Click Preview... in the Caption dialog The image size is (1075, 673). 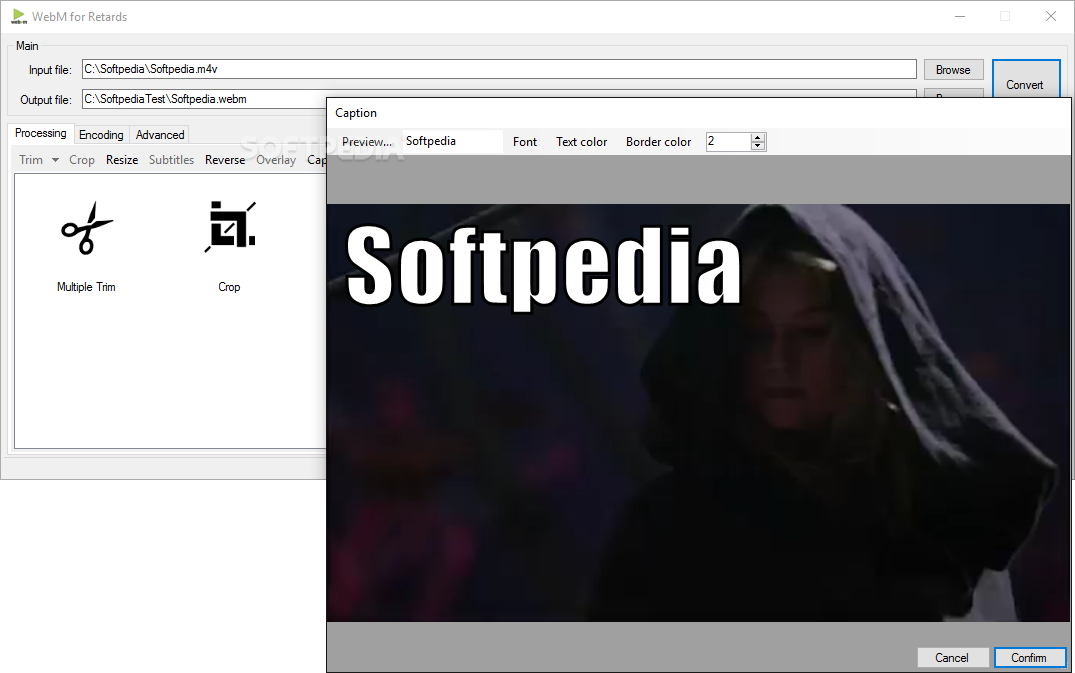click(367, 142)
